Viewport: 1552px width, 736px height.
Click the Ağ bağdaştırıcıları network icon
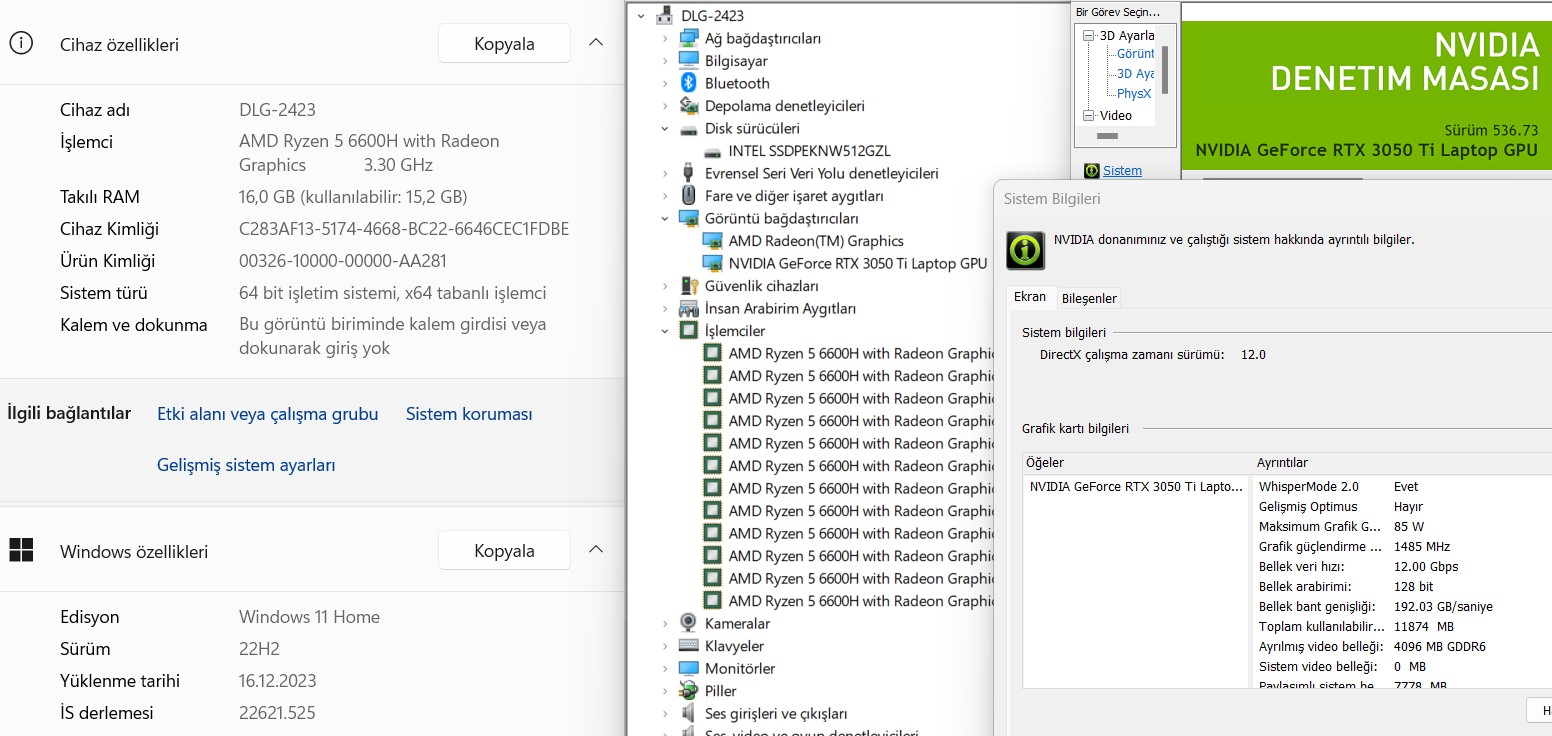tap(688, 38)
